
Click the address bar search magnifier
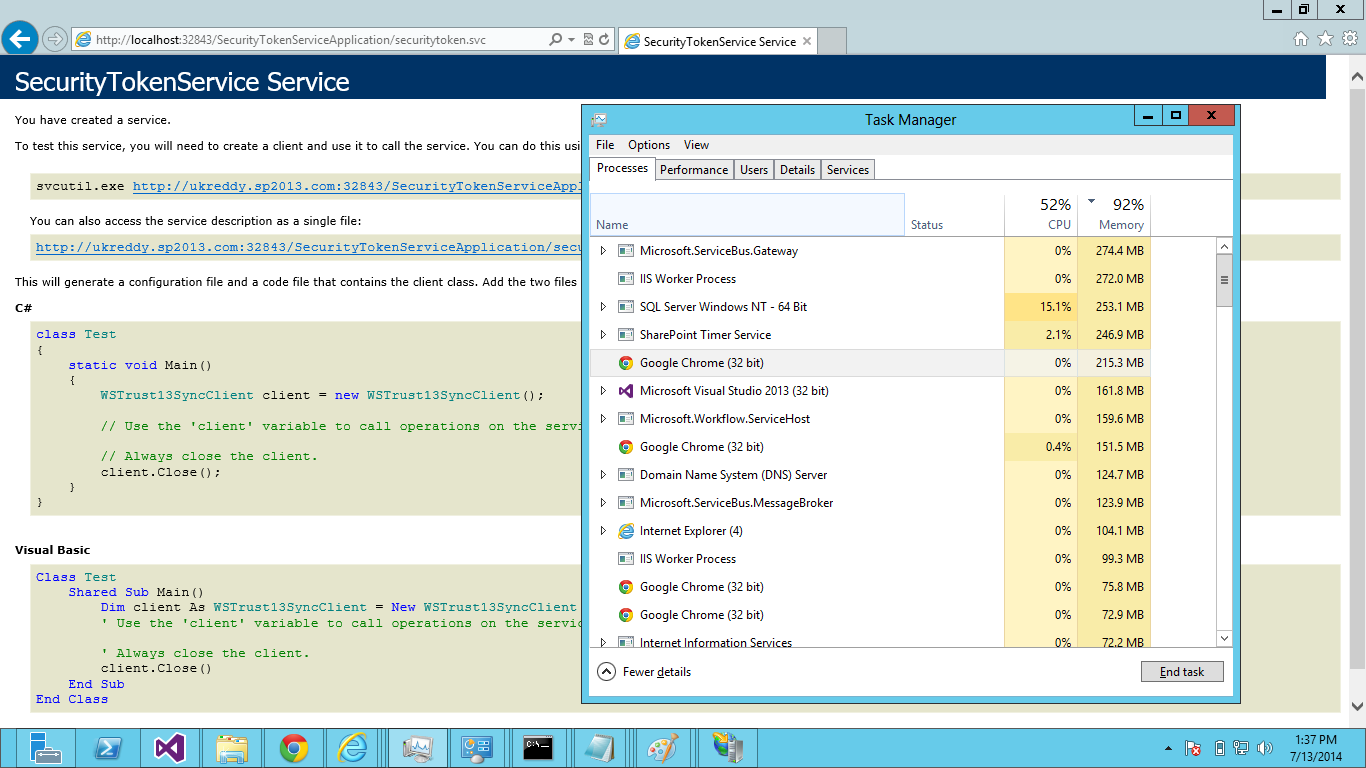pyautogui.click(x=556, y=40)
